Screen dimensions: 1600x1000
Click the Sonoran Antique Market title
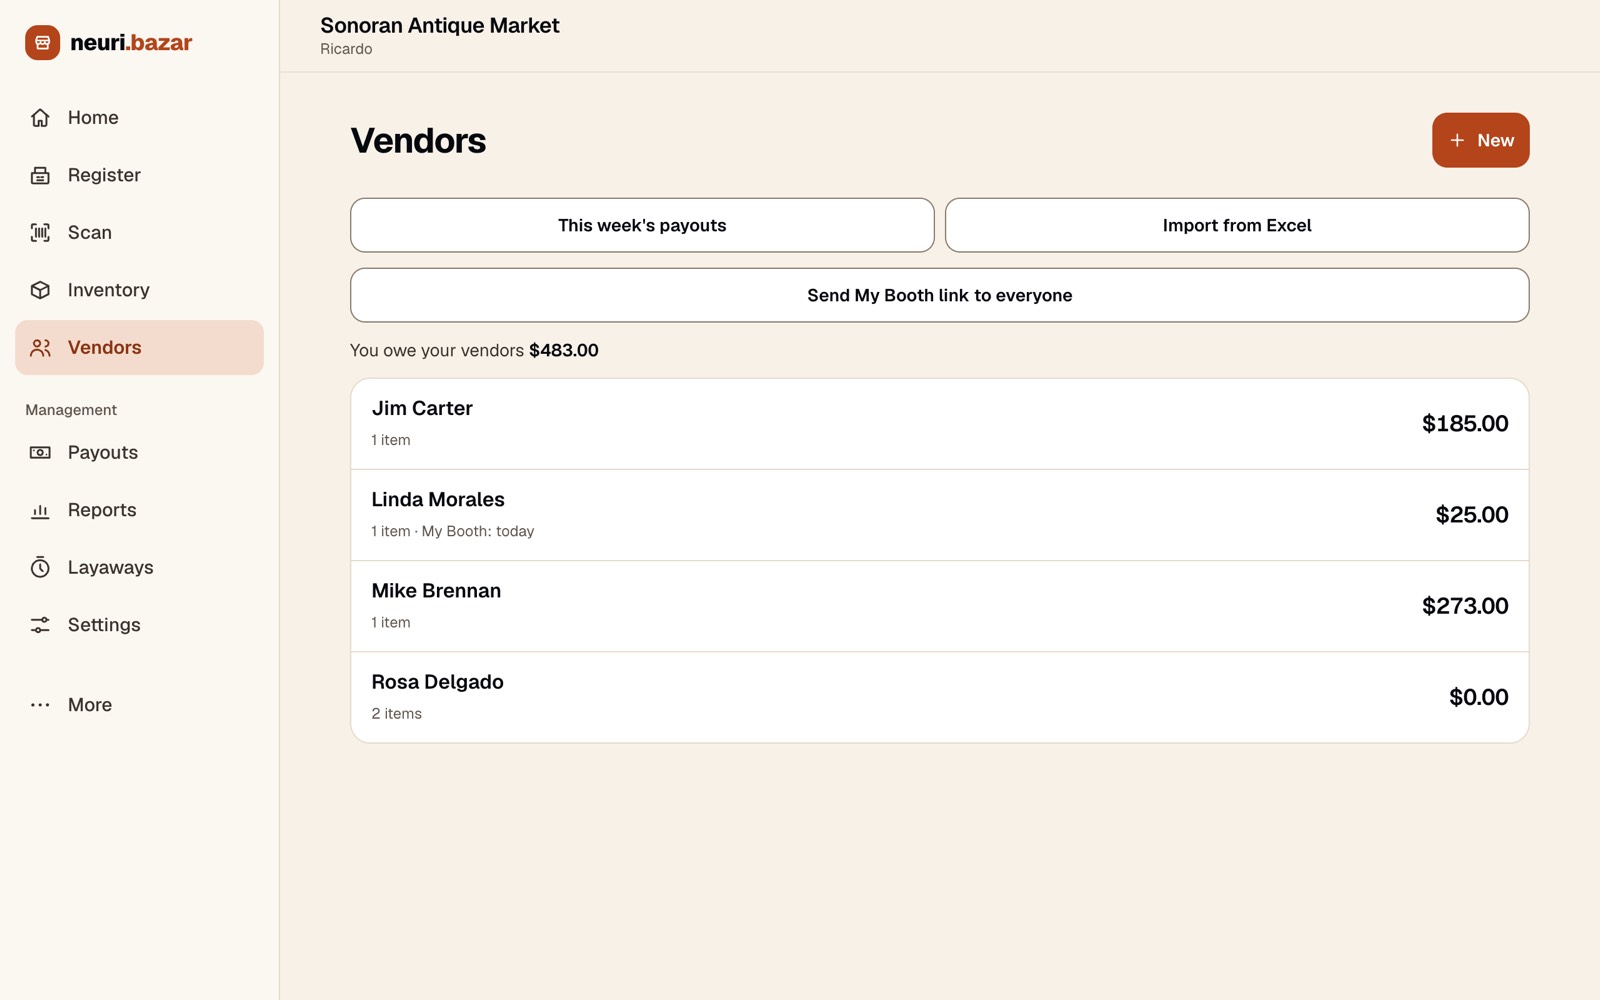[x=440, y=25]
